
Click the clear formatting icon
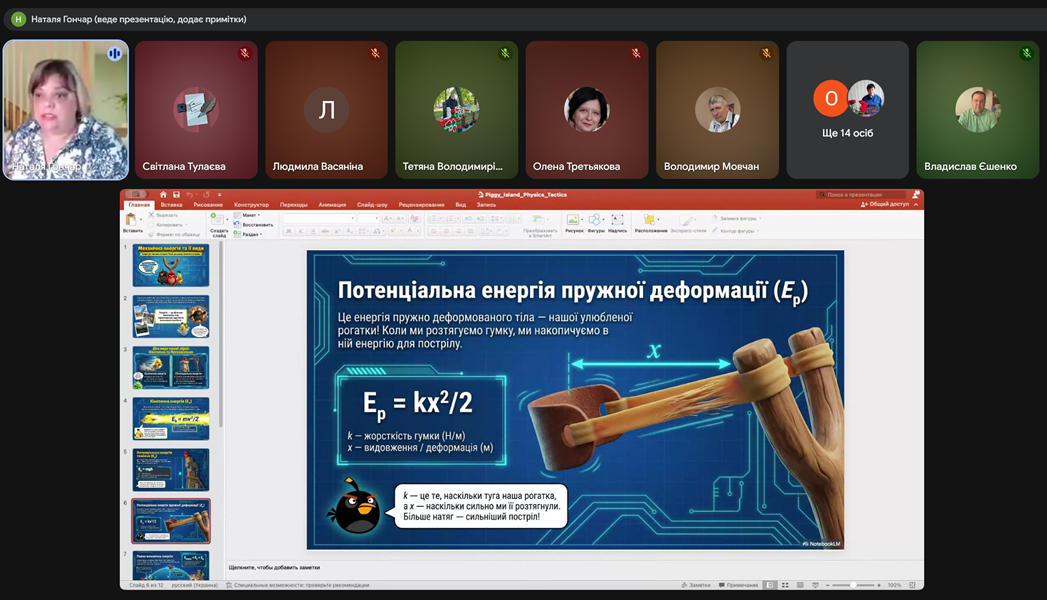click(414, 218)
